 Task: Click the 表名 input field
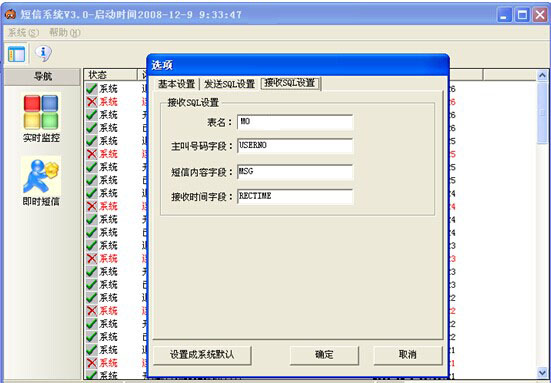tap(295, 122)
